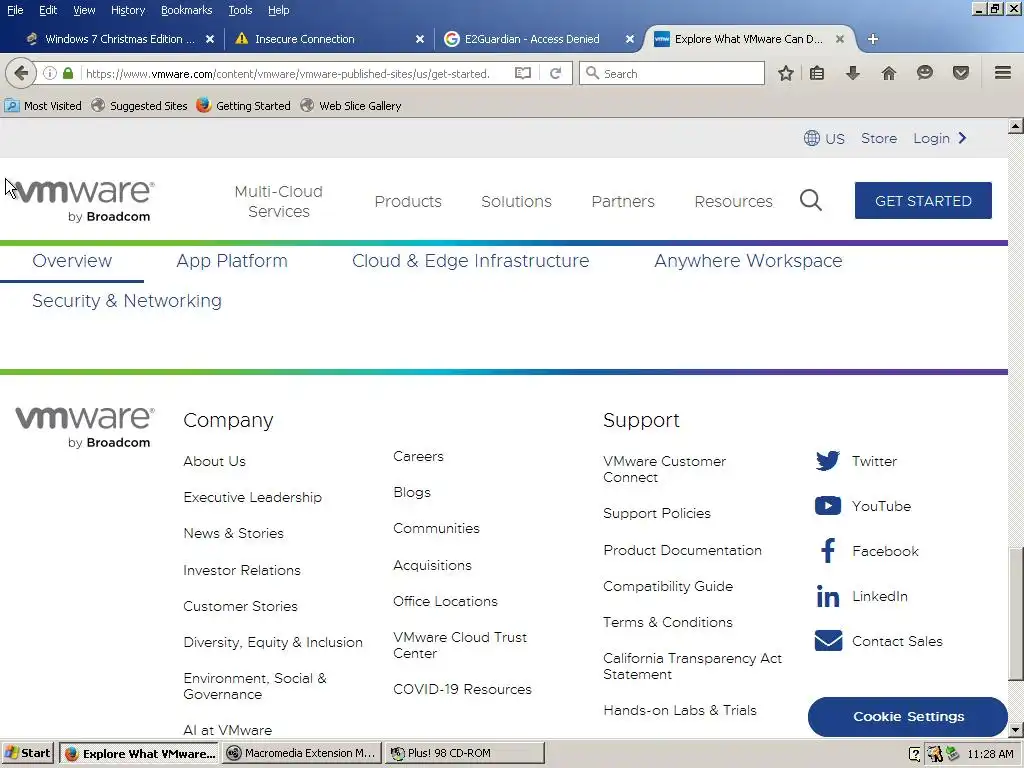Open the Careers link
Viewport: 1024px width, 768px height.
coord(418,456)
